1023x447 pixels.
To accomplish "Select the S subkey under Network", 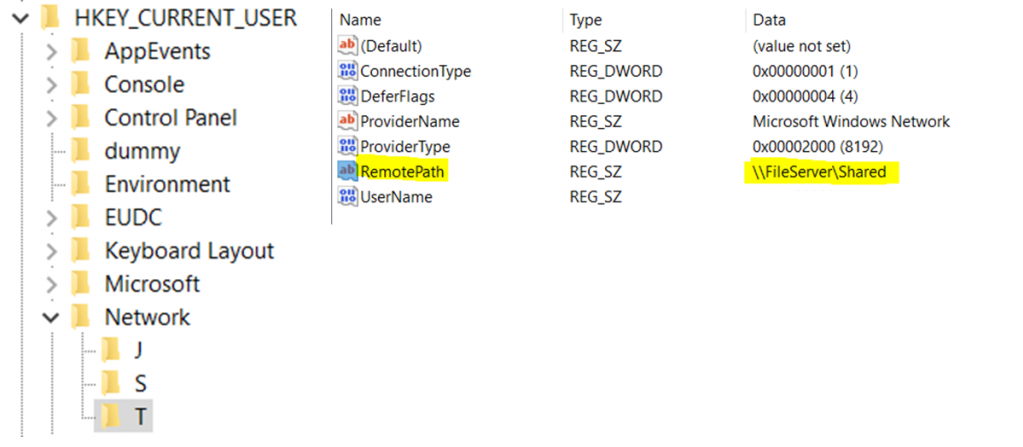I will [140, 383].
